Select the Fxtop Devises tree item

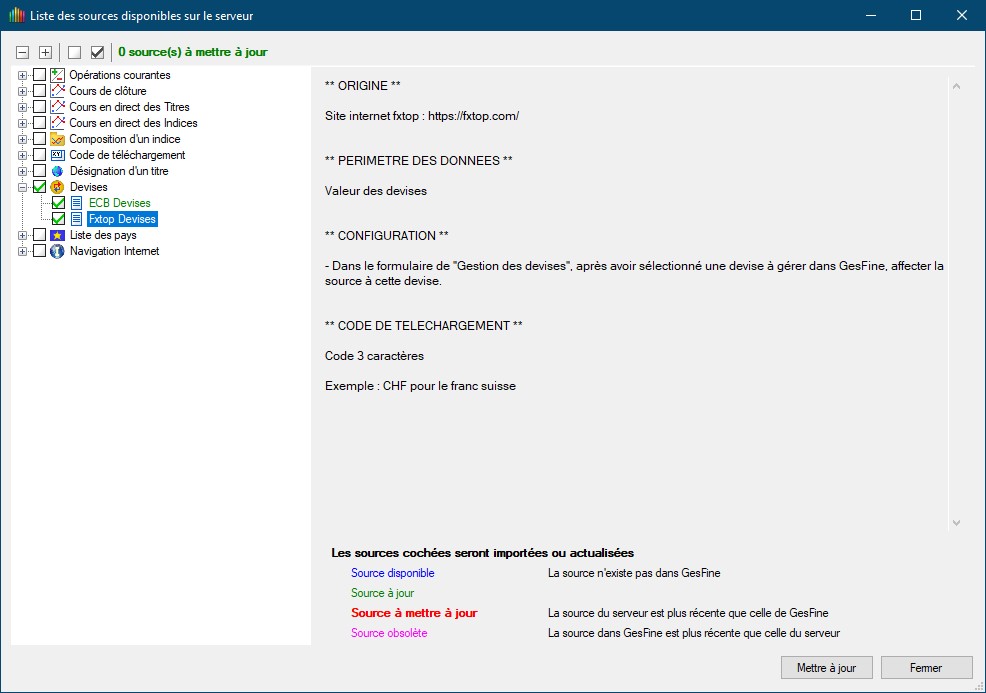coord(121,219)
